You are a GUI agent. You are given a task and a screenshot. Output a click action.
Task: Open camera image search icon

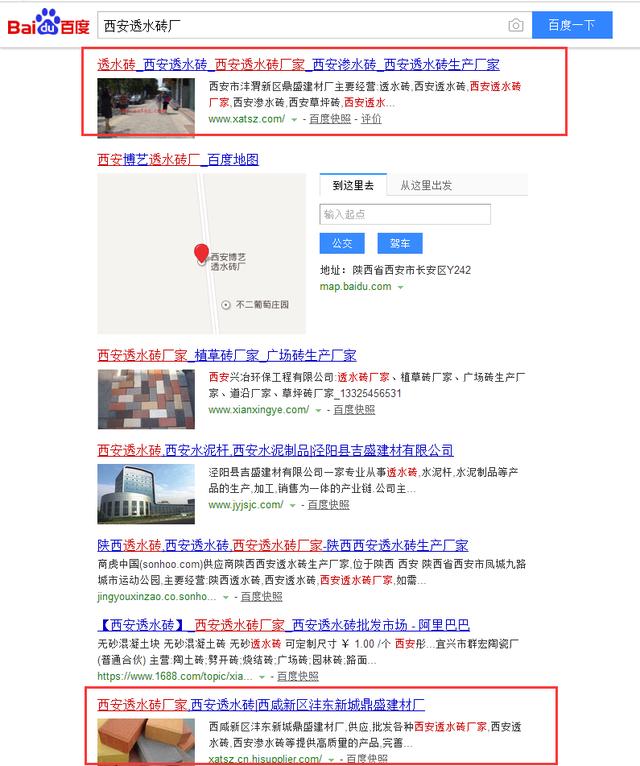click(x=515, y=25)
